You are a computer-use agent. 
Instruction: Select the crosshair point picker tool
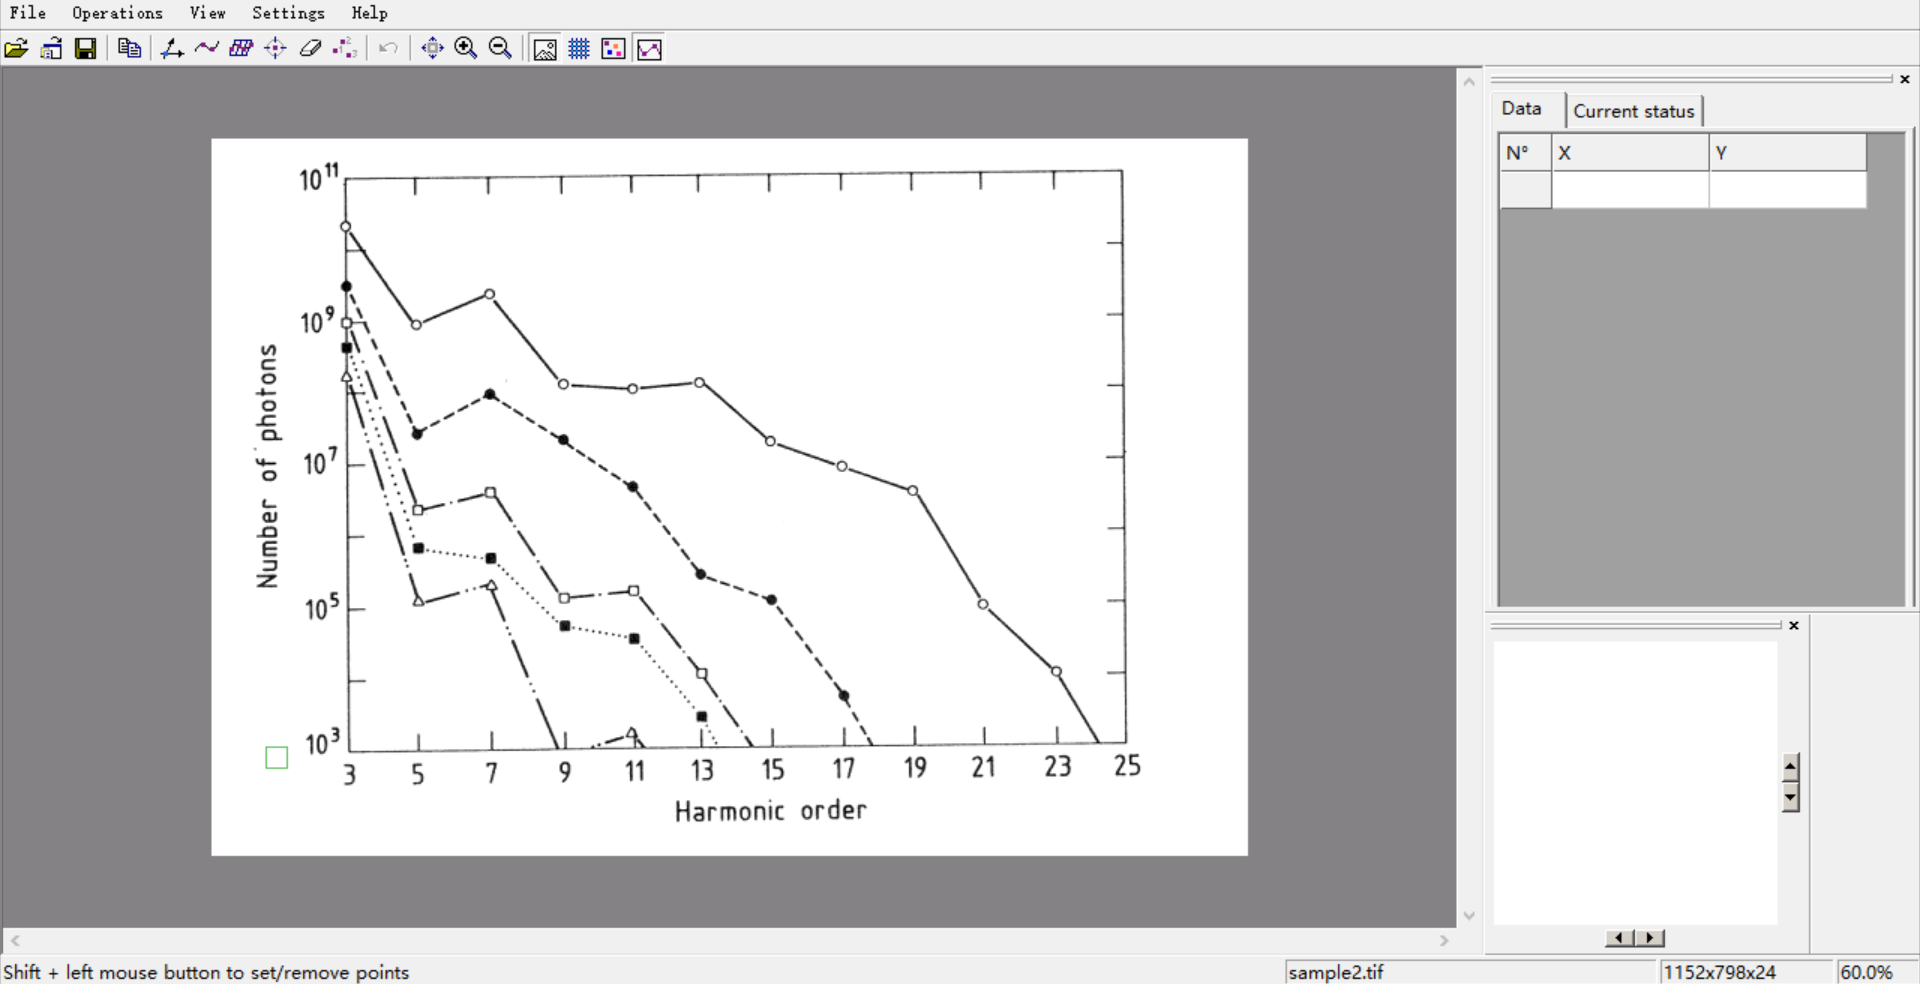275,48
